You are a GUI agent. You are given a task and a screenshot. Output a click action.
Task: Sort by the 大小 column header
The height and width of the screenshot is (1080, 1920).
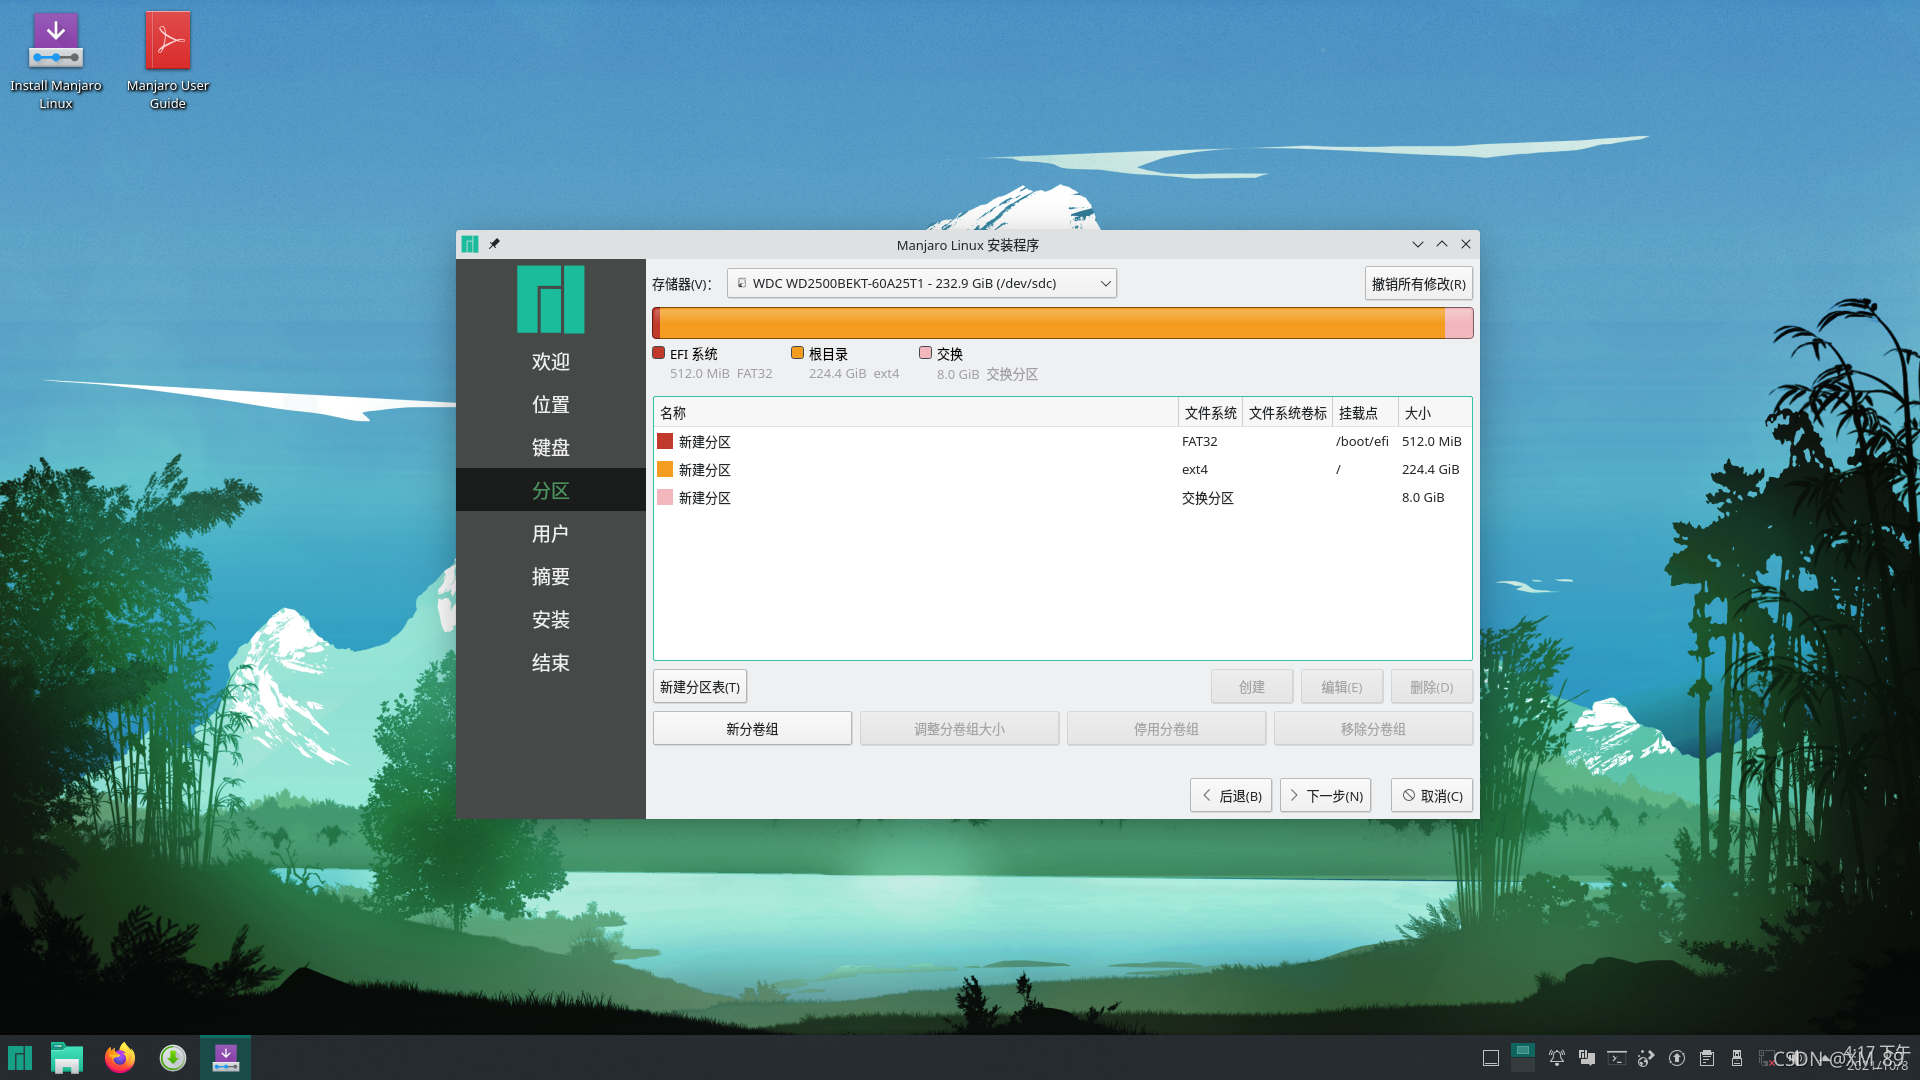1435,413
